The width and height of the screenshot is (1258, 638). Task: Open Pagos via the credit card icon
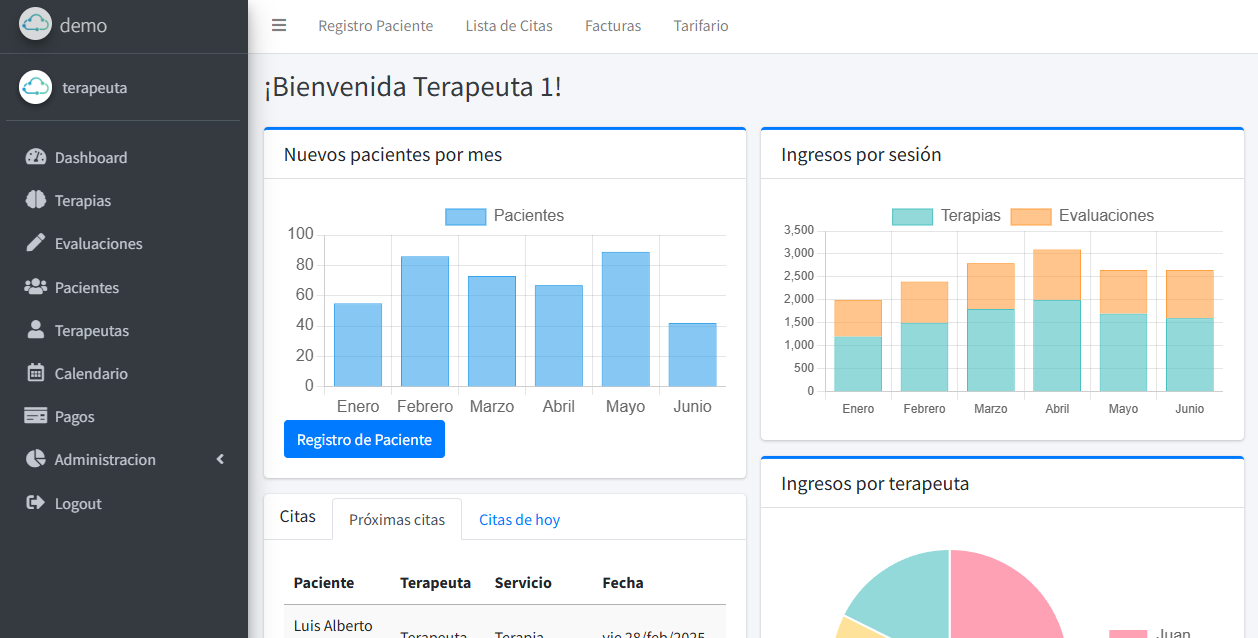pos(36,416)
